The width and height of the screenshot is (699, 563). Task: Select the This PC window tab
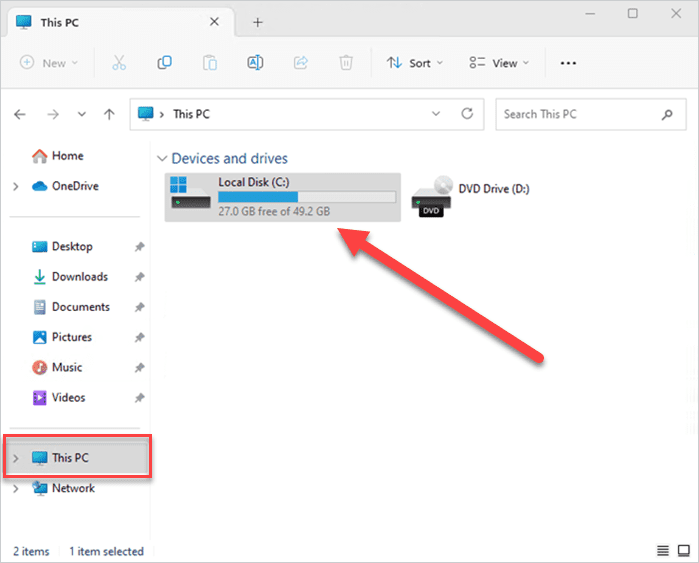[x=120, y=22]
